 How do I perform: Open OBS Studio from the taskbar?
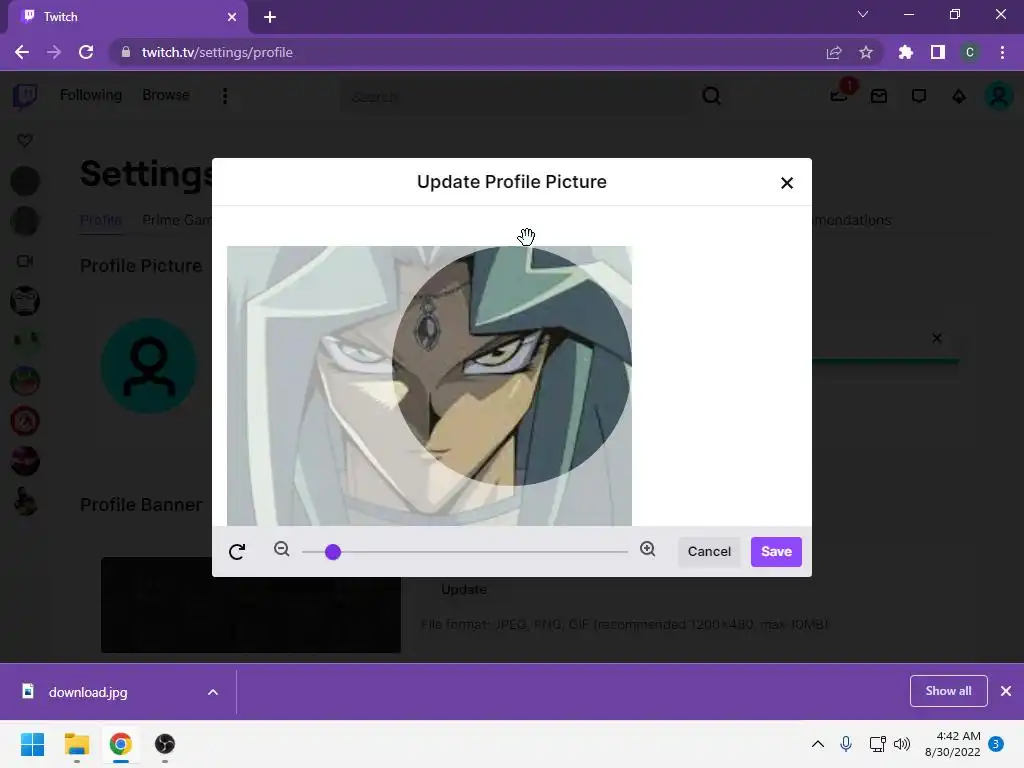(165, 744)
